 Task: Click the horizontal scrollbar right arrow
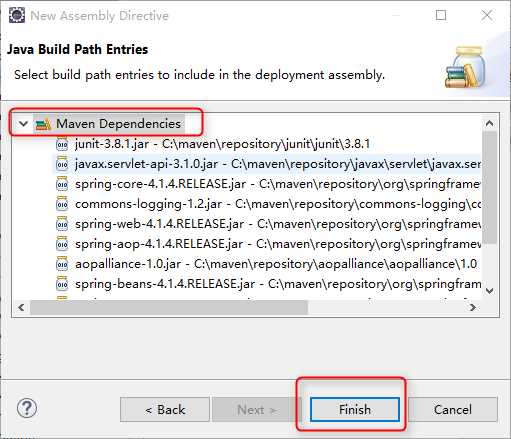473,307
